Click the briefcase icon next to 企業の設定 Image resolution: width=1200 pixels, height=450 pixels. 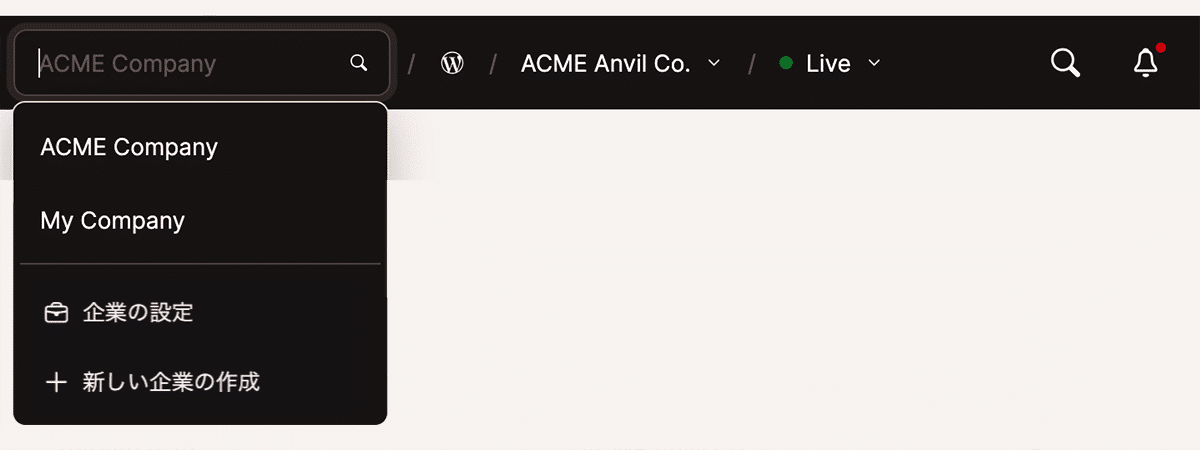pyautogui.click(x=57, y=313)
